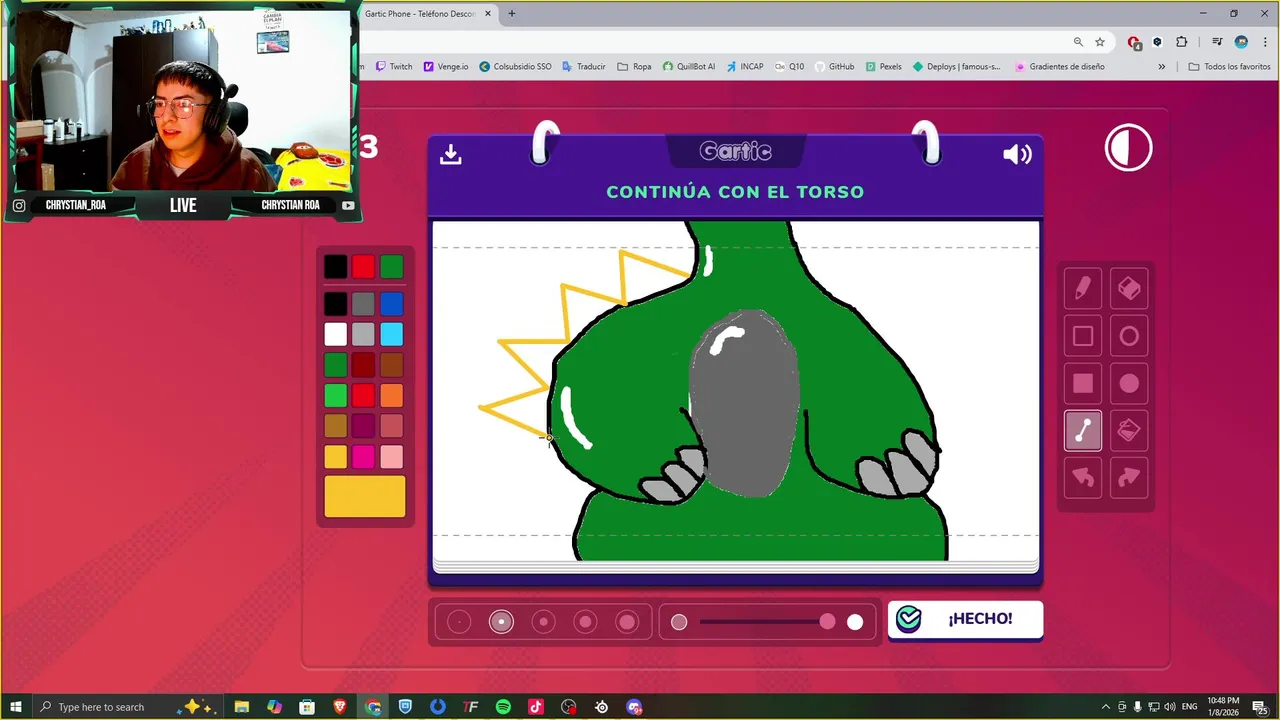1280x720 pixels.
Task: Pick the cyan color swatch
Action: tap(392, 334)
